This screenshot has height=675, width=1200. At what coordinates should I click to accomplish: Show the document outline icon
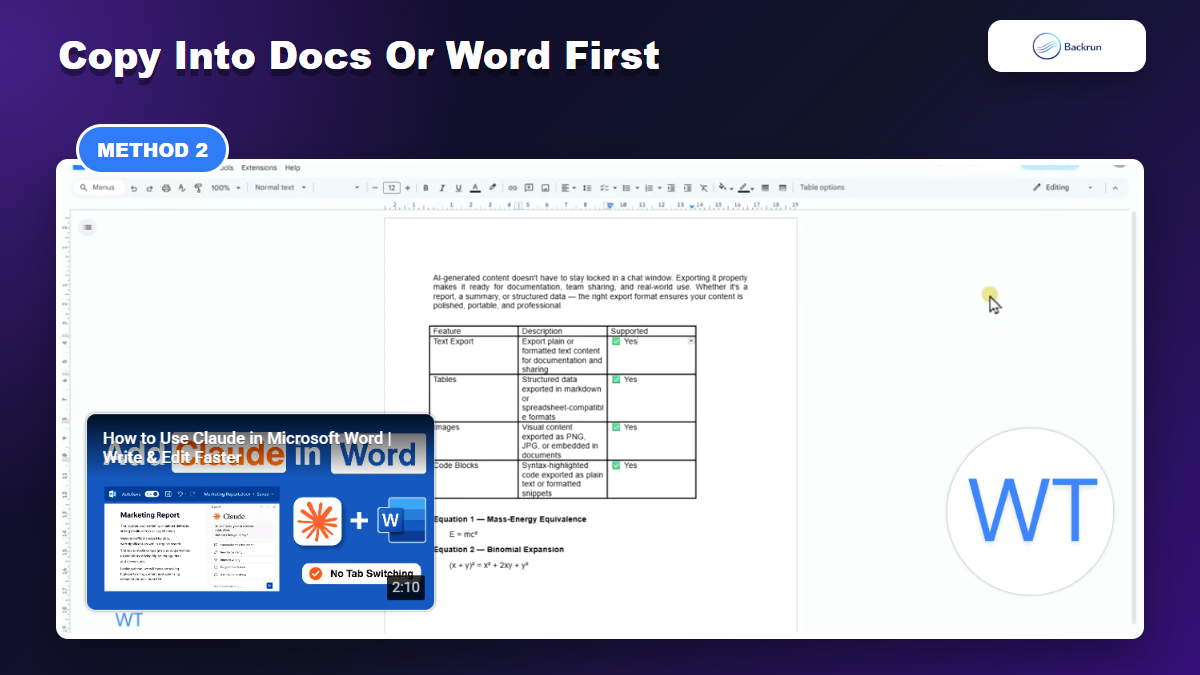pyautogui.click(x=88, y=227)
